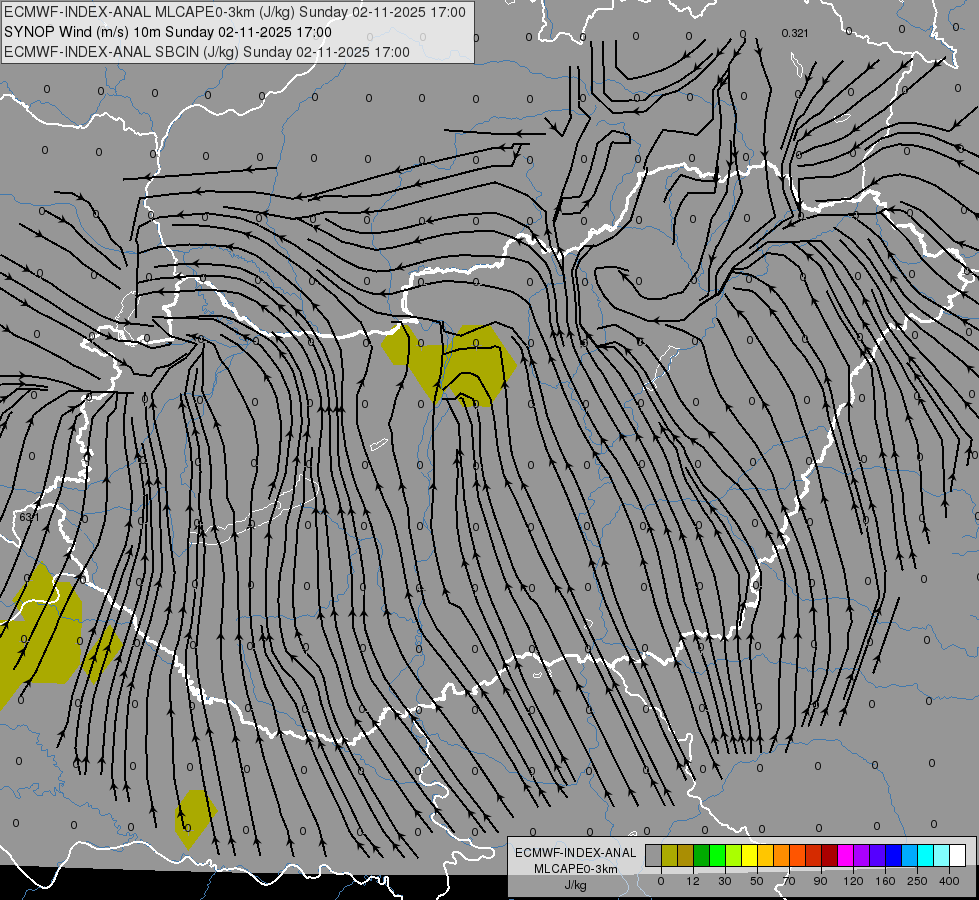
Task: Click the 0.321 value on the map
Action: [x=795, y=33]
